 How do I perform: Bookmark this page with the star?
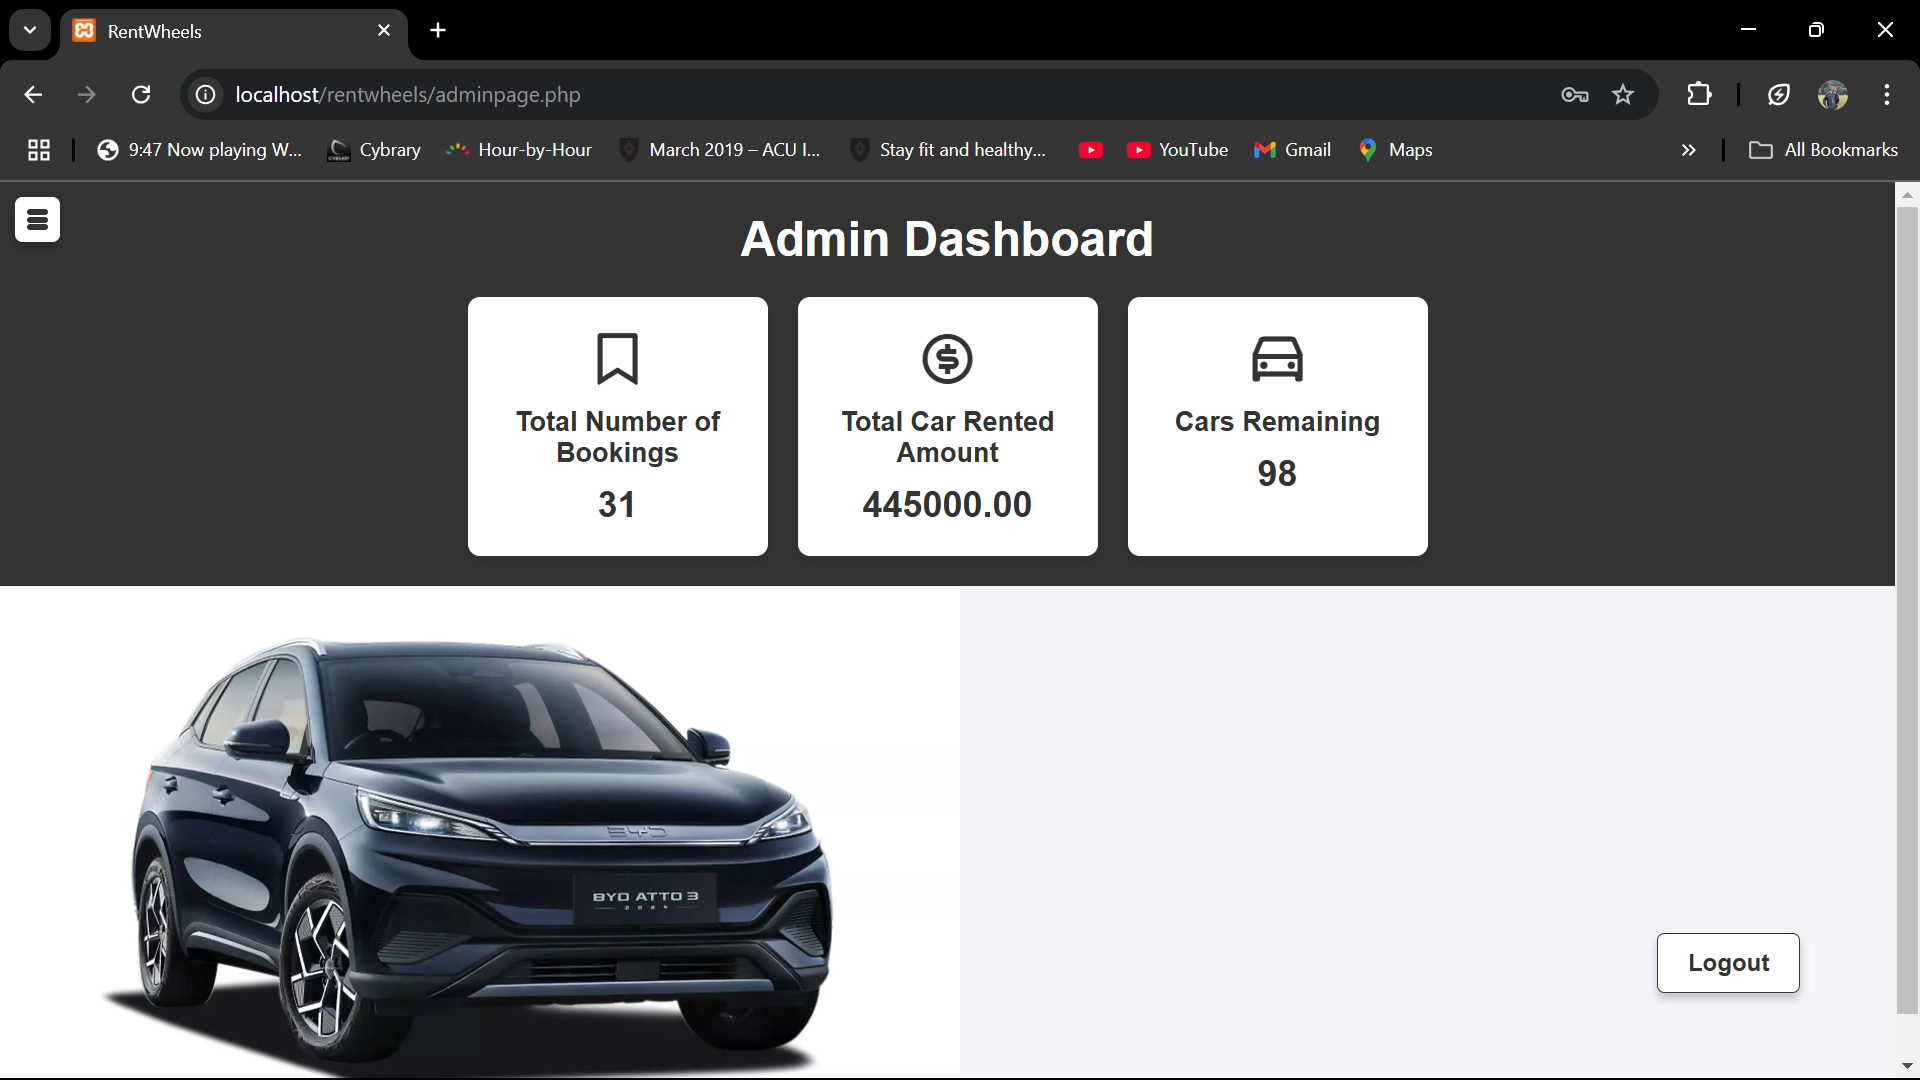coord(1623,95)
